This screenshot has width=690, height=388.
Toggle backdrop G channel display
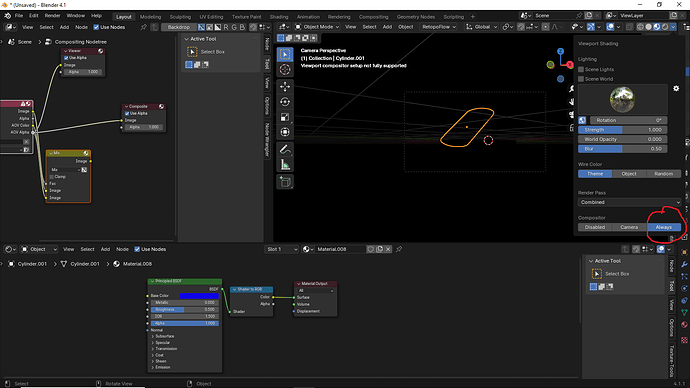[x=234, y=27]
